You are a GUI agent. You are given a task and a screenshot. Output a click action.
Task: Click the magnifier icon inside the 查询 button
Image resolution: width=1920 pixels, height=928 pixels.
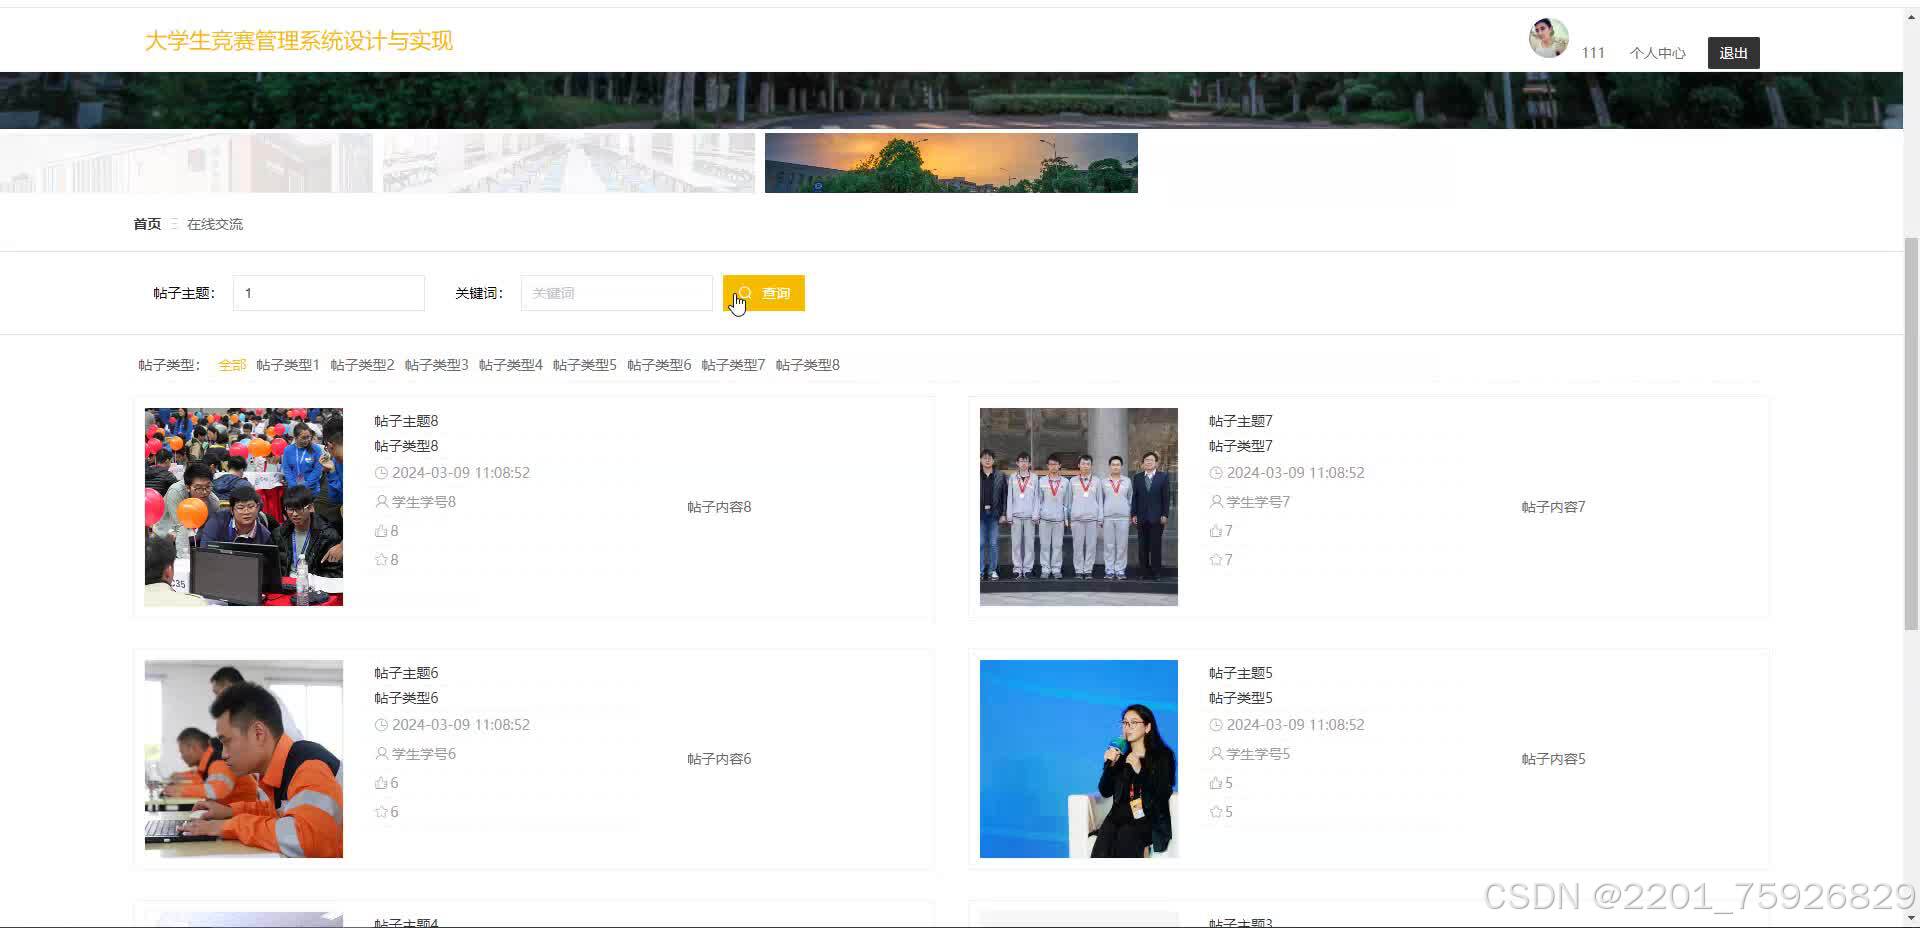[x=745, y=293]
